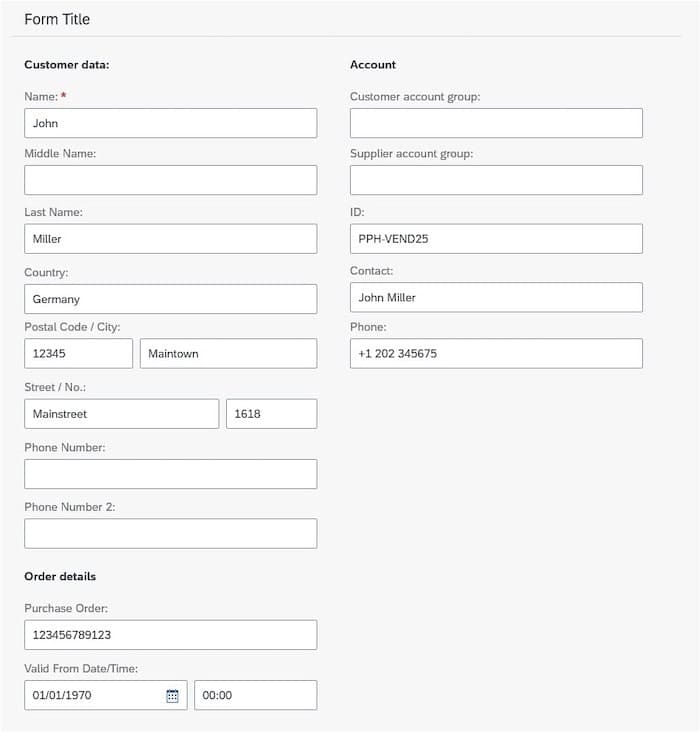Click the Street / No.: label
Image resolution: width=700 pixels, height=732 pixels.
(x=55, y=387)
